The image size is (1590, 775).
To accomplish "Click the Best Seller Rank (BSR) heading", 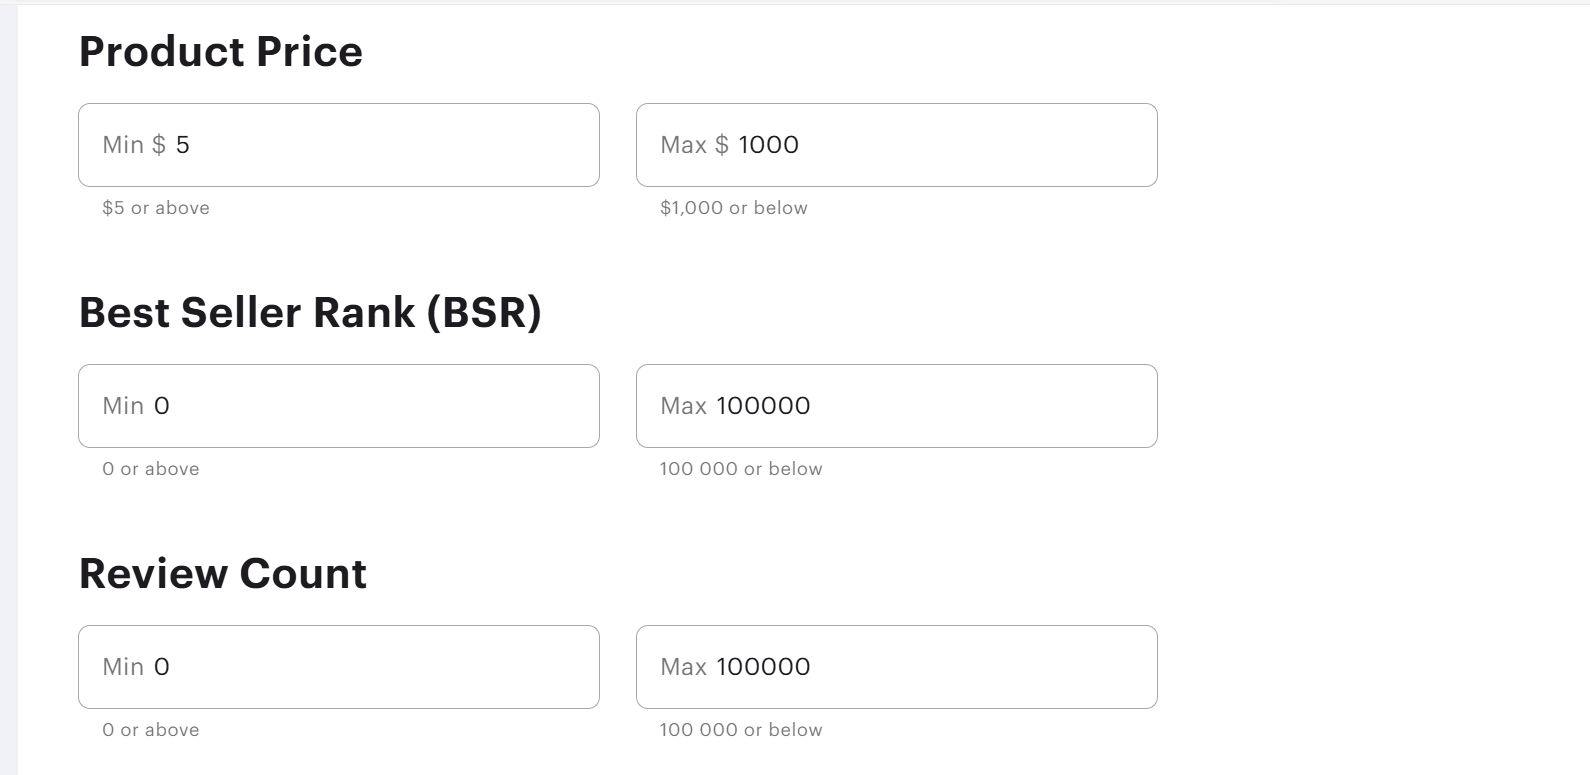I will click(x=310, y=313).
